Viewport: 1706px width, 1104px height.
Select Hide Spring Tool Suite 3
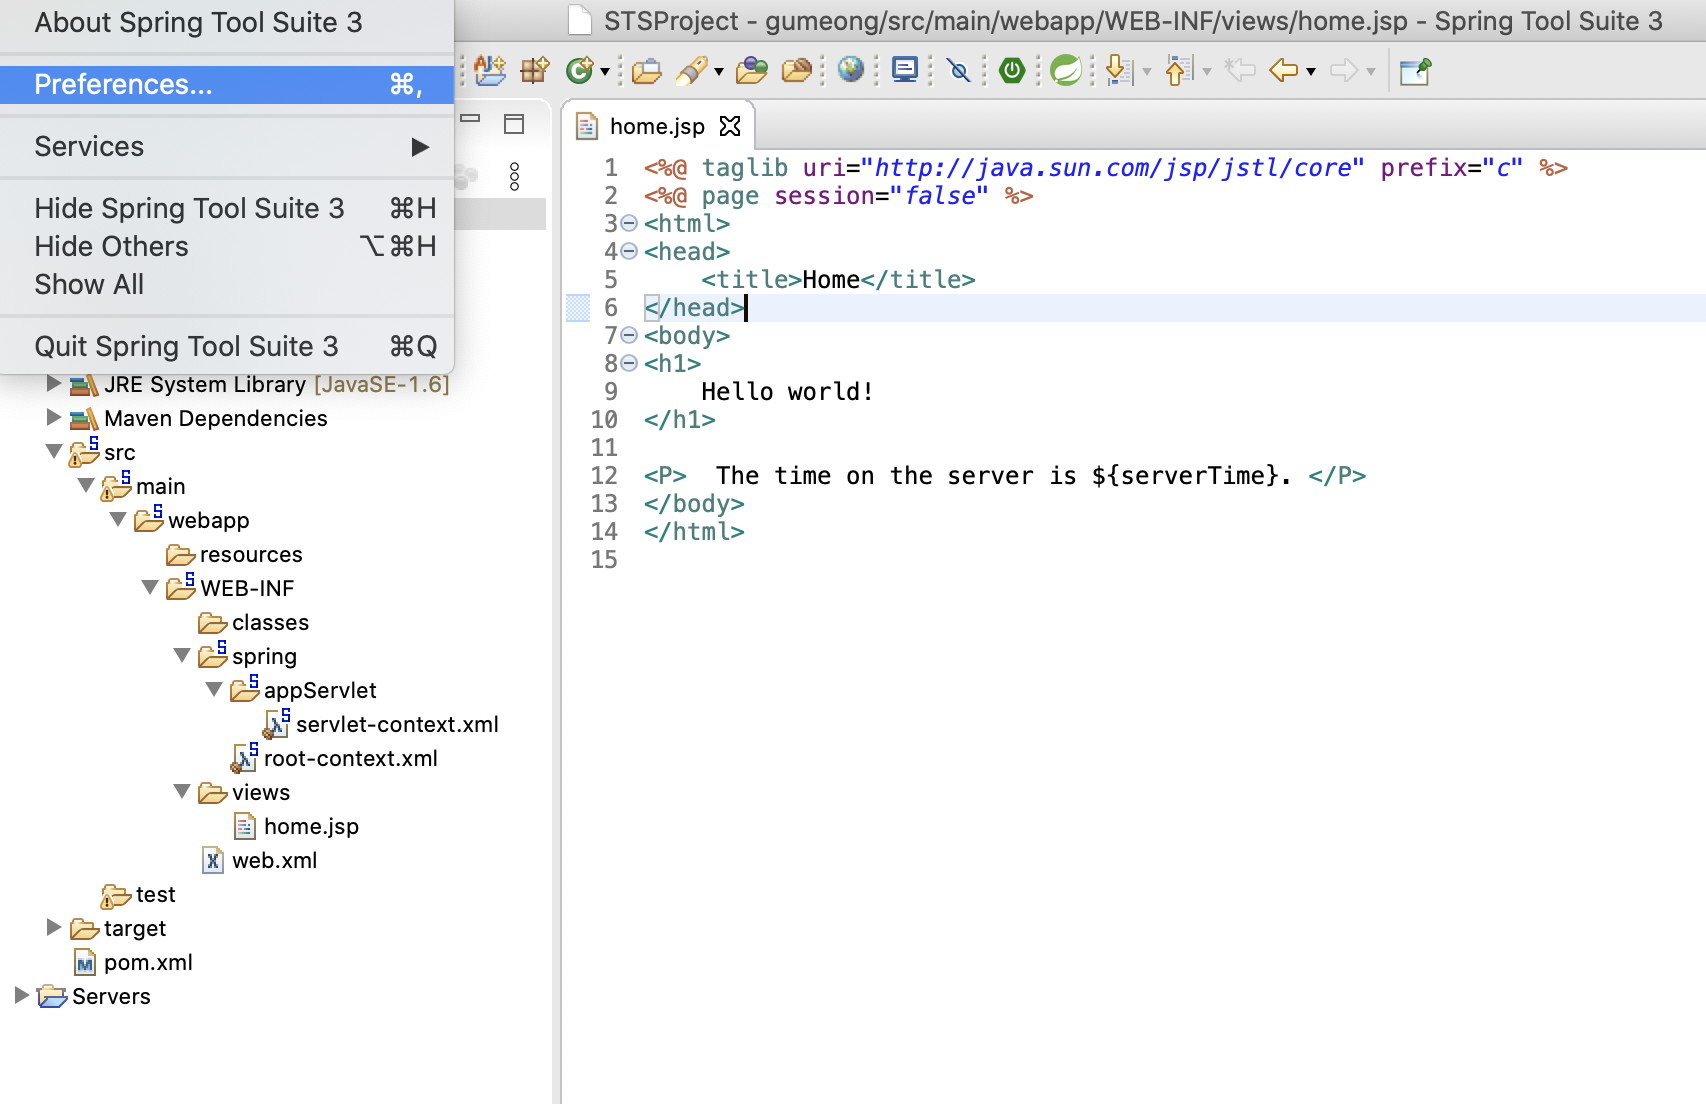227,208
